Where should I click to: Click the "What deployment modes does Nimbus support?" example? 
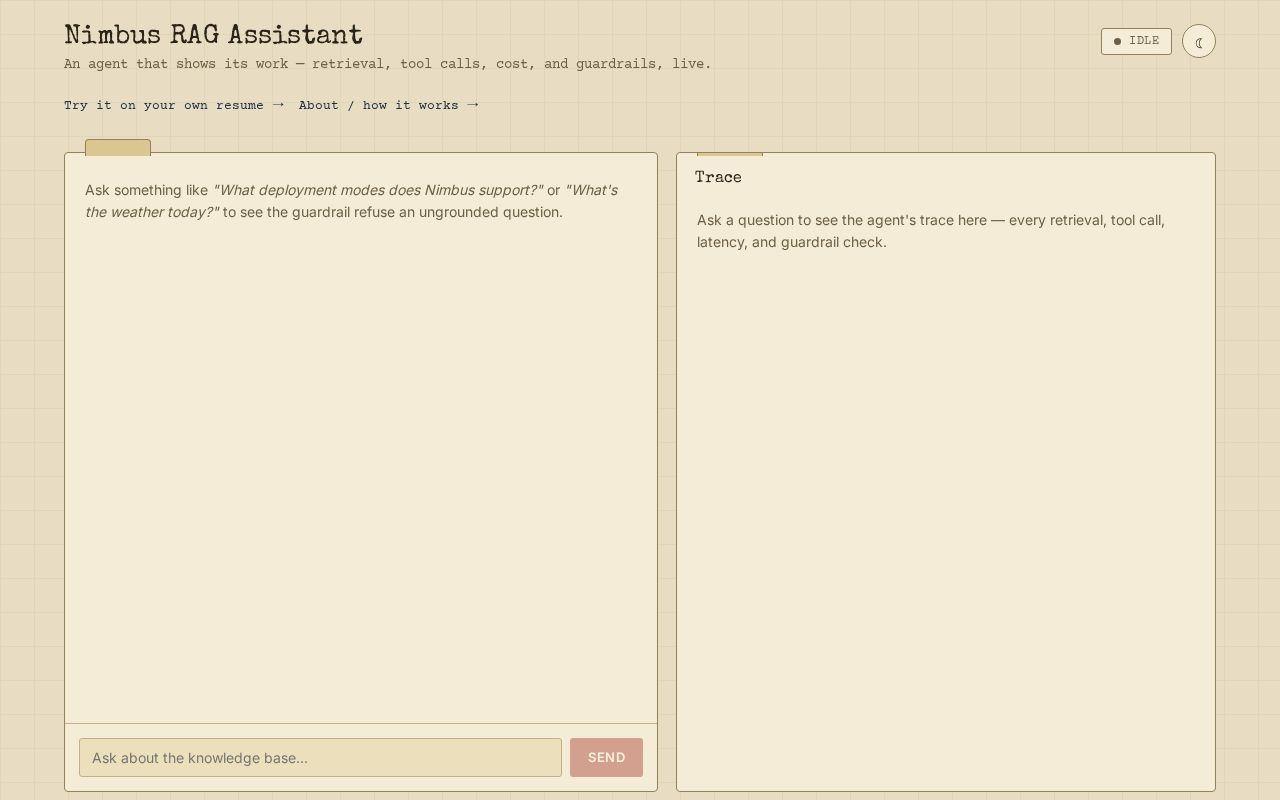pyautogui.click(x=377, y=190)
